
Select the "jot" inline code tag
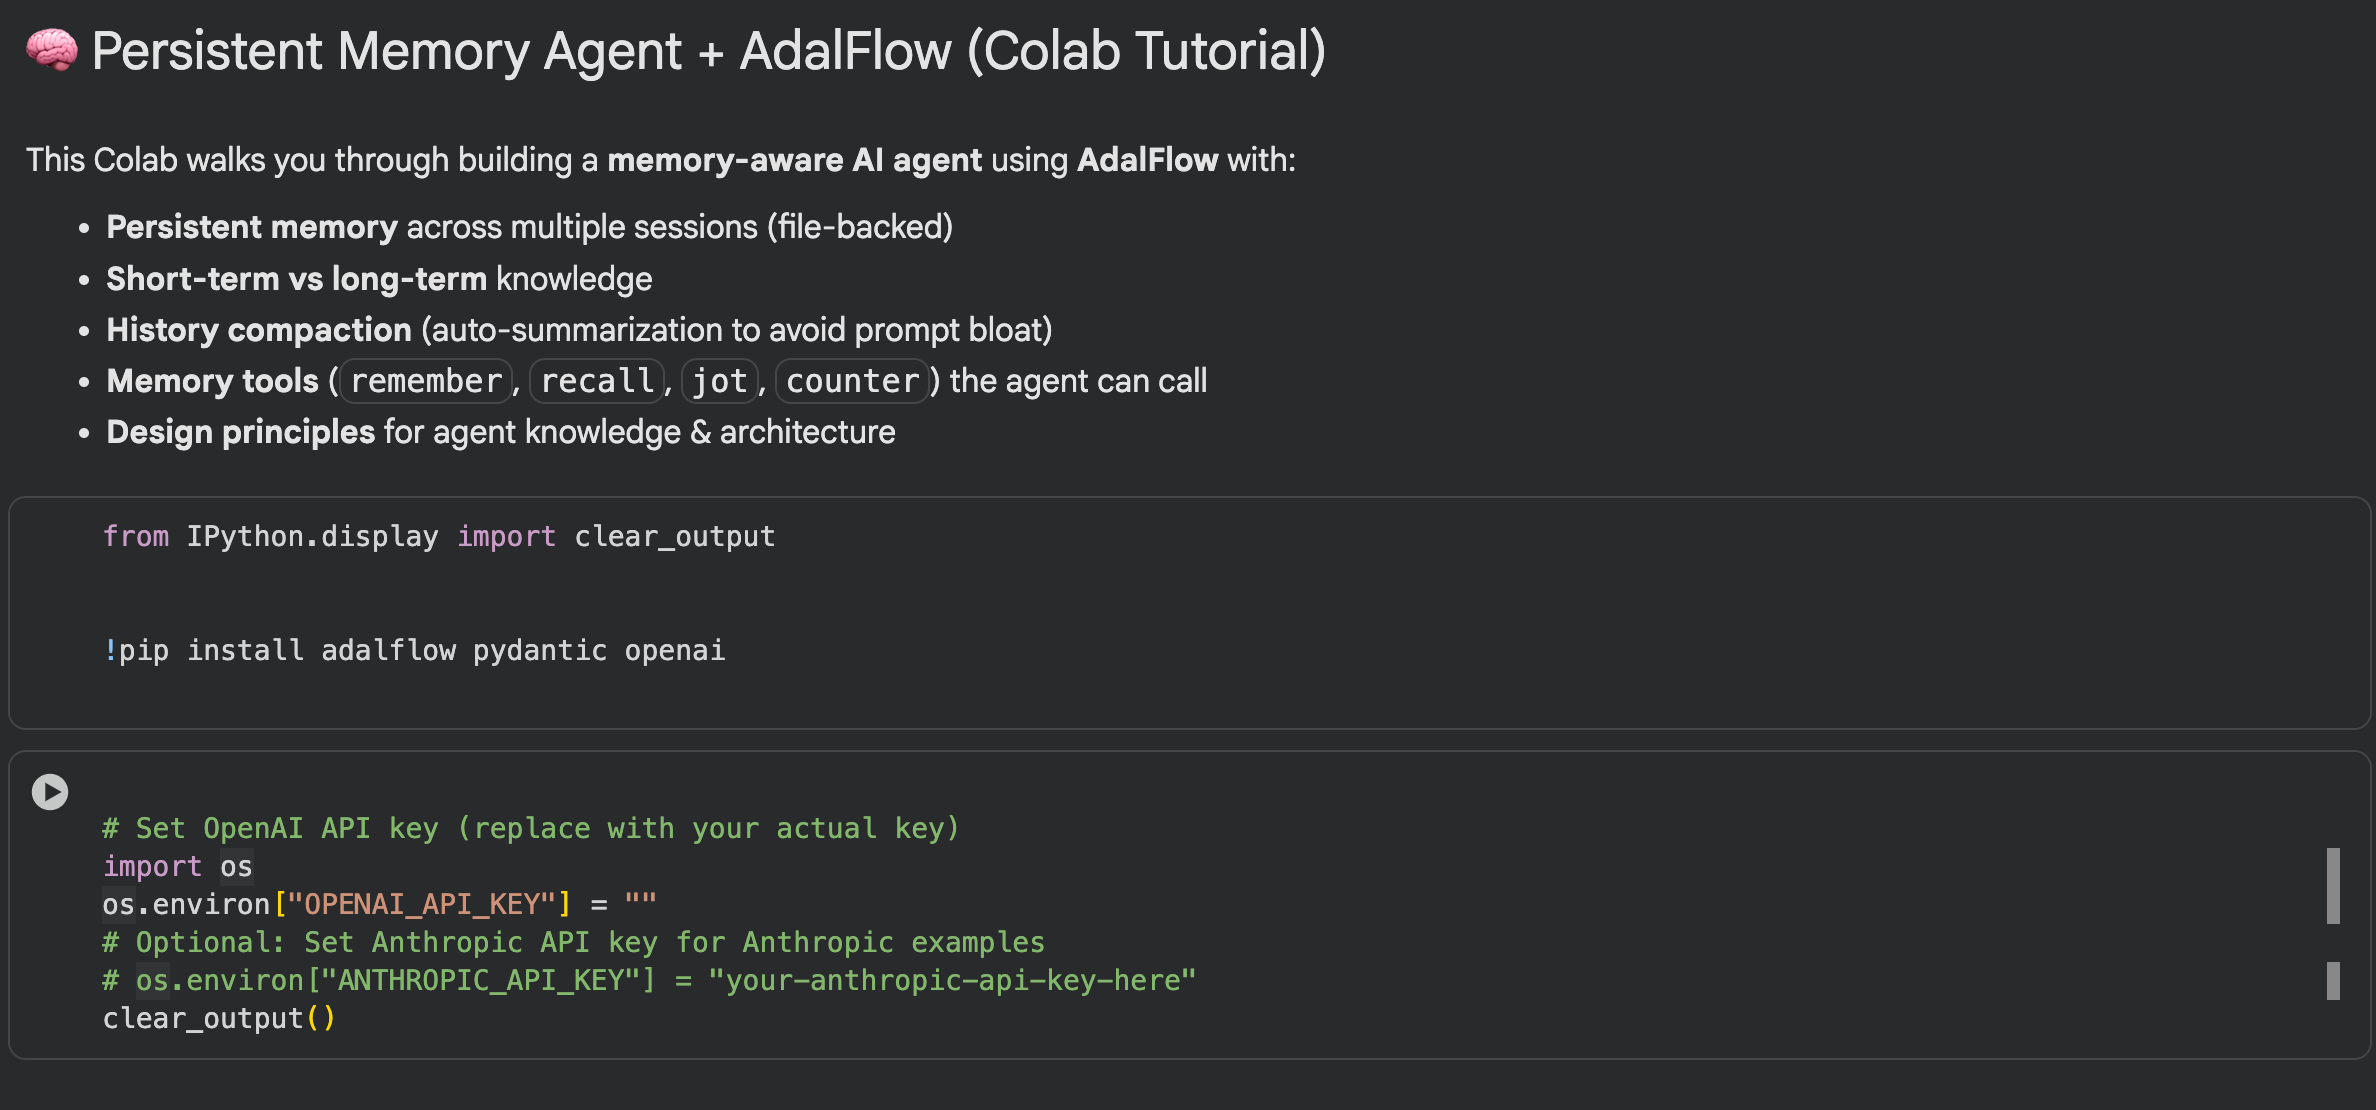click(719, 381)
